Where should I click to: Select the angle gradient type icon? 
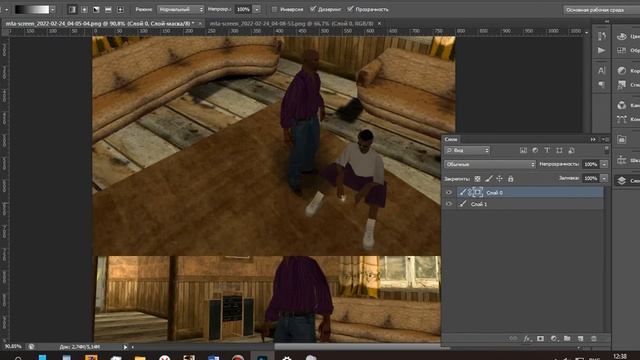(96, 9)
